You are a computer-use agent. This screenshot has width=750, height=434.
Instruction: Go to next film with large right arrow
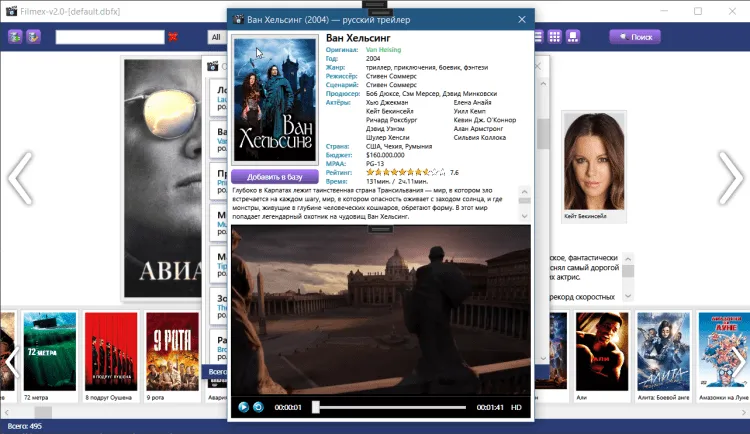click(731, 178)
